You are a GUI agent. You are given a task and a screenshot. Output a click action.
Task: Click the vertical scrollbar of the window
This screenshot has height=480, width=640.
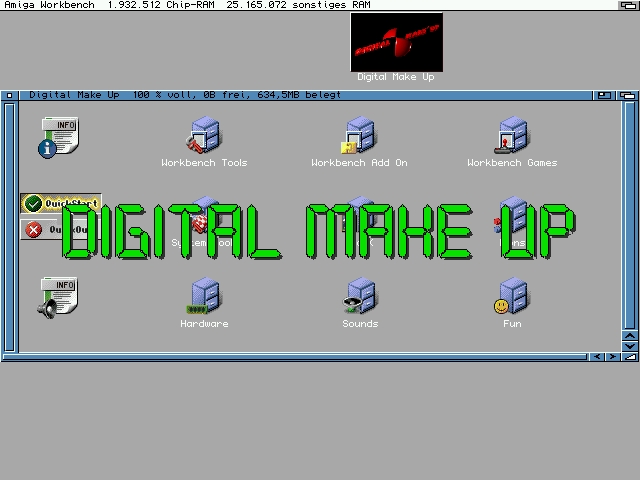630,216
